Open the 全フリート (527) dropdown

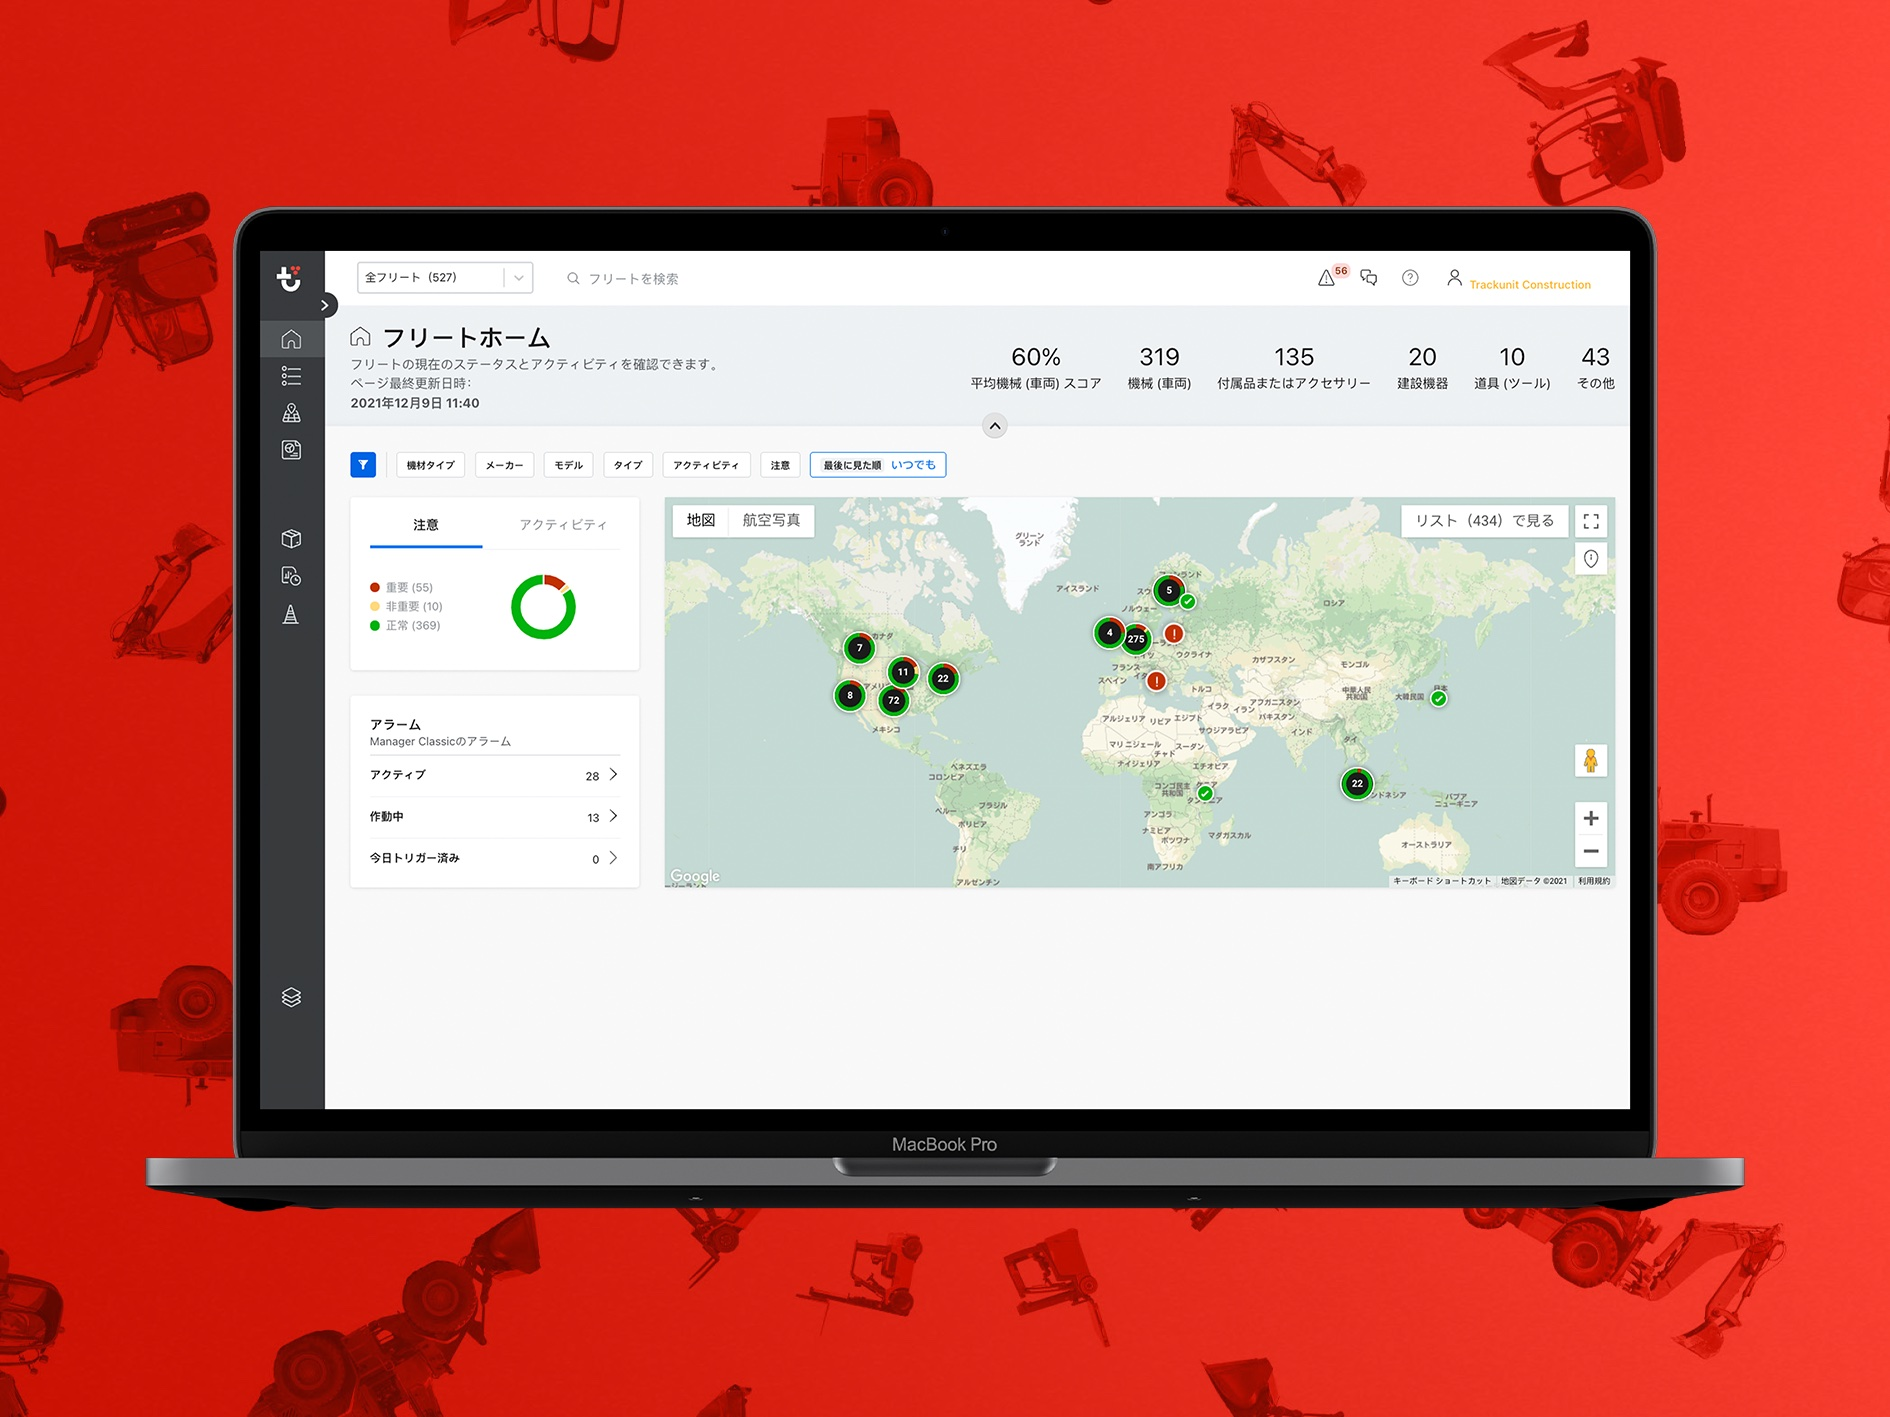(x=445, y=277)
